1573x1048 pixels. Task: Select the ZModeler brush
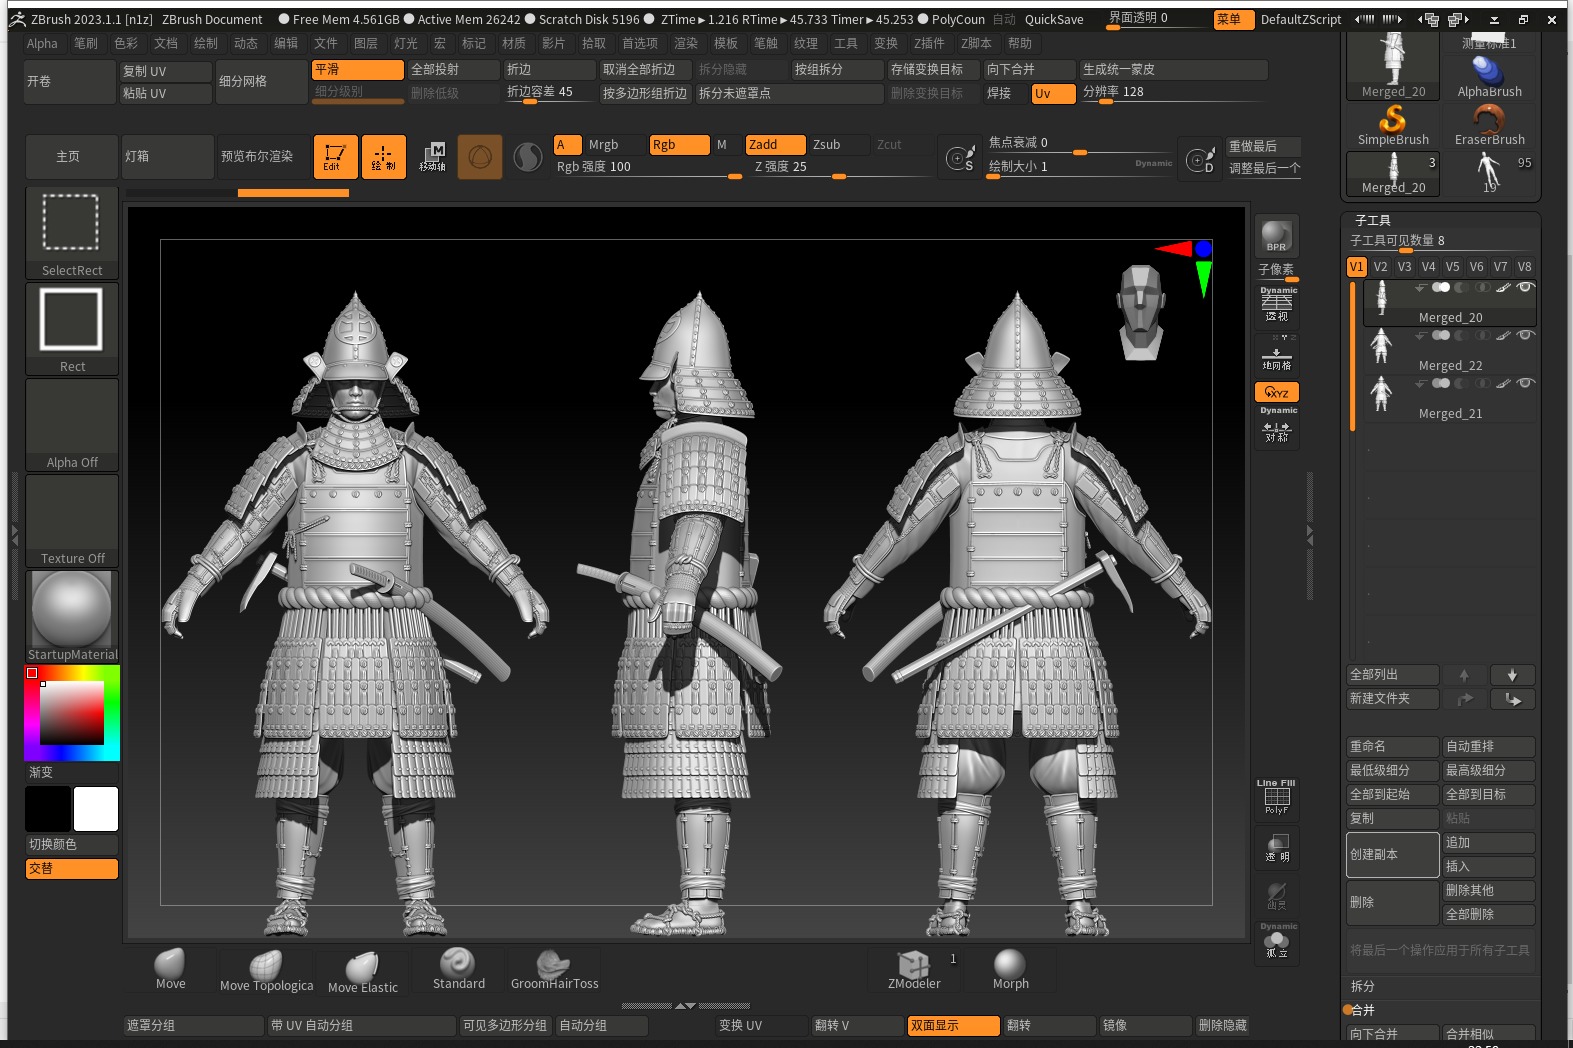tap(914, 969)
